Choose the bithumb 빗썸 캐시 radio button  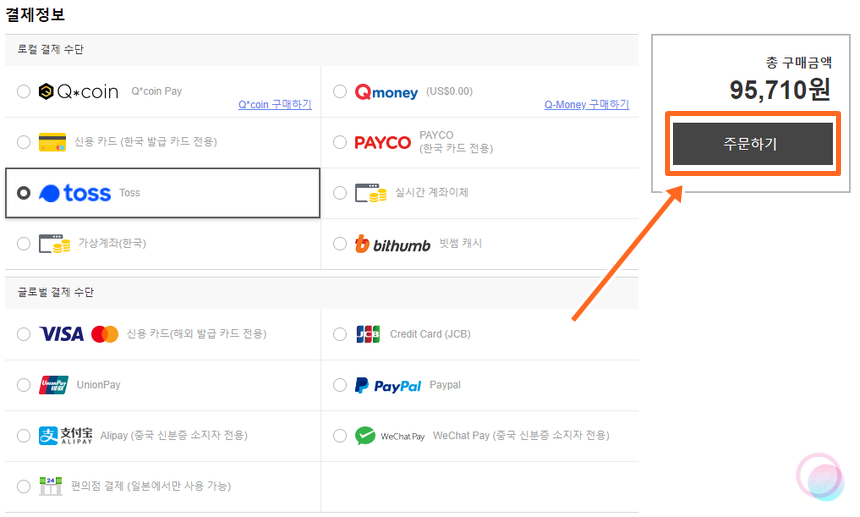click(340, 243)
